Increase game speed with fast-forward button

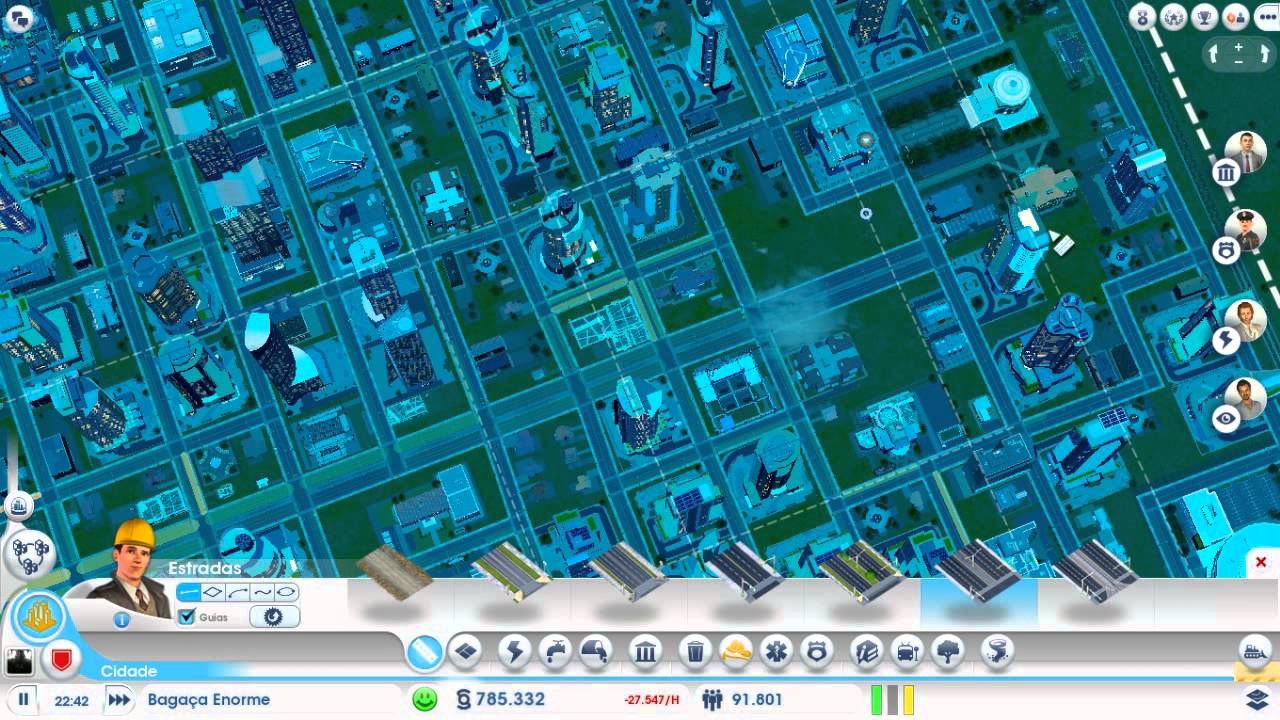tap(118, 700)
